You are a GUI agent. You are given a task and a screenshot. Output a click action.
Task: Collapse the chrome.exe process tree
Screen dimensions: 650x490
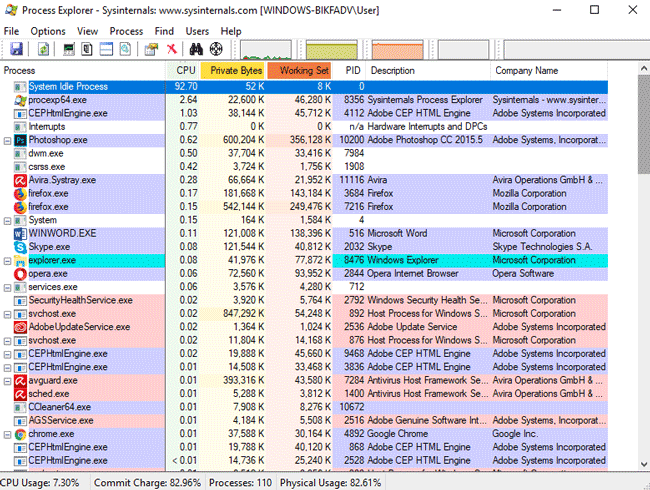click(8, 433)
